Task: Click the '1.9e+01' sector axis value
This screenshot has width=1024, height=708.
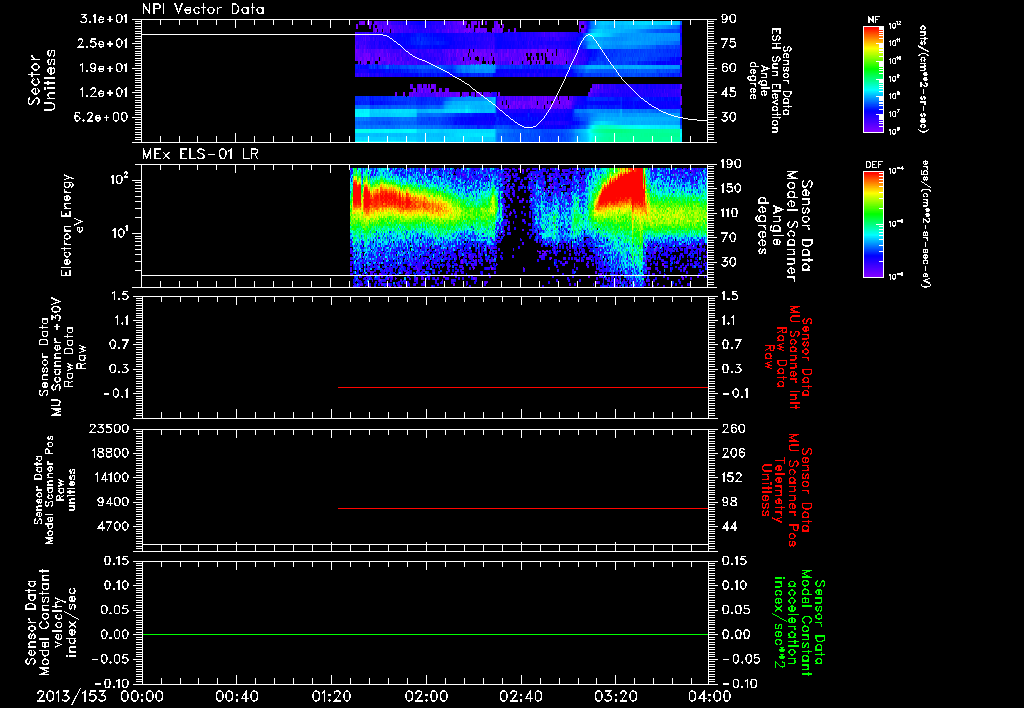Action: coord(104,68)
